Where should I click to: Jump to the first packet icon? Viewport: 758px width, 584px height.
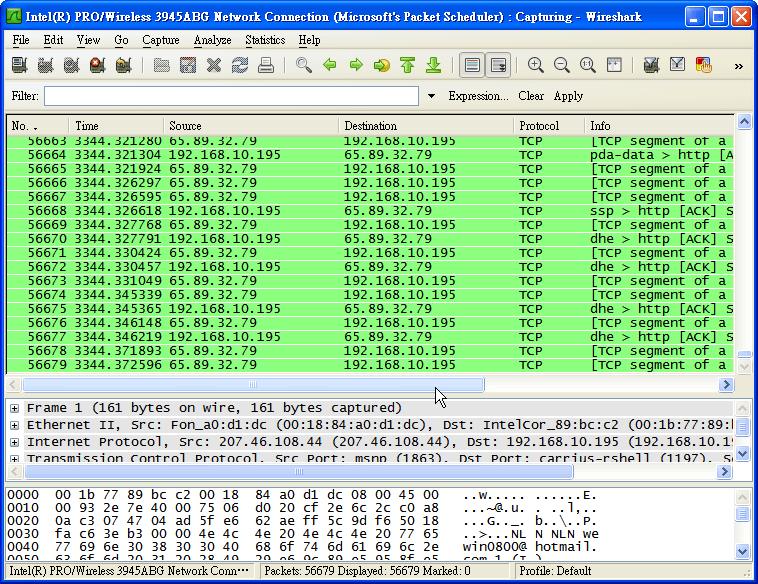pyautogui.click(x=408, y=65)
